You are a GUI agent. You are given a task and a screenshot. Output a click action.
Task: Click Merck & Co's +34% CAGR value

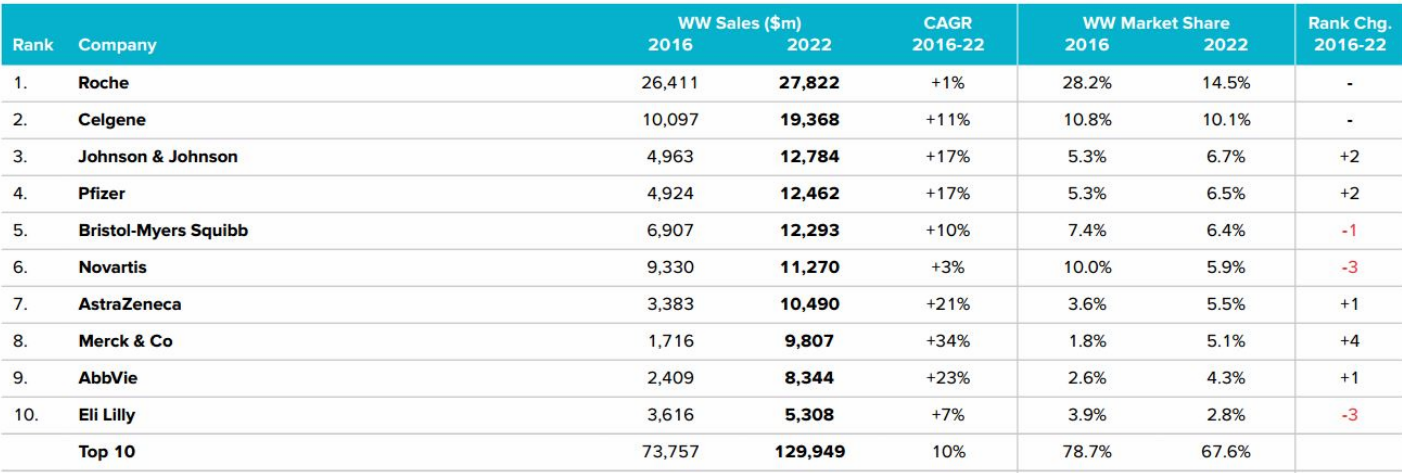948,341
